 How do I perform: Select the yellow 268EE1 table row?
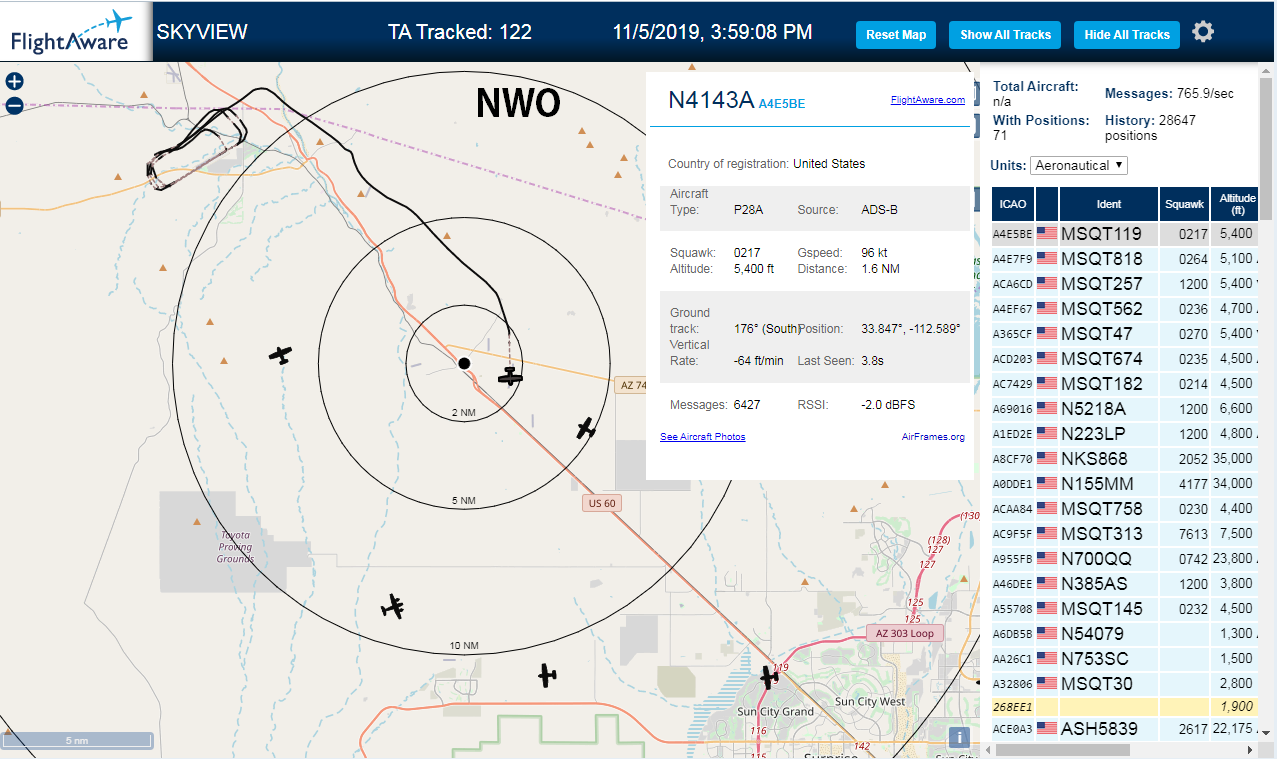point(1124,706)
